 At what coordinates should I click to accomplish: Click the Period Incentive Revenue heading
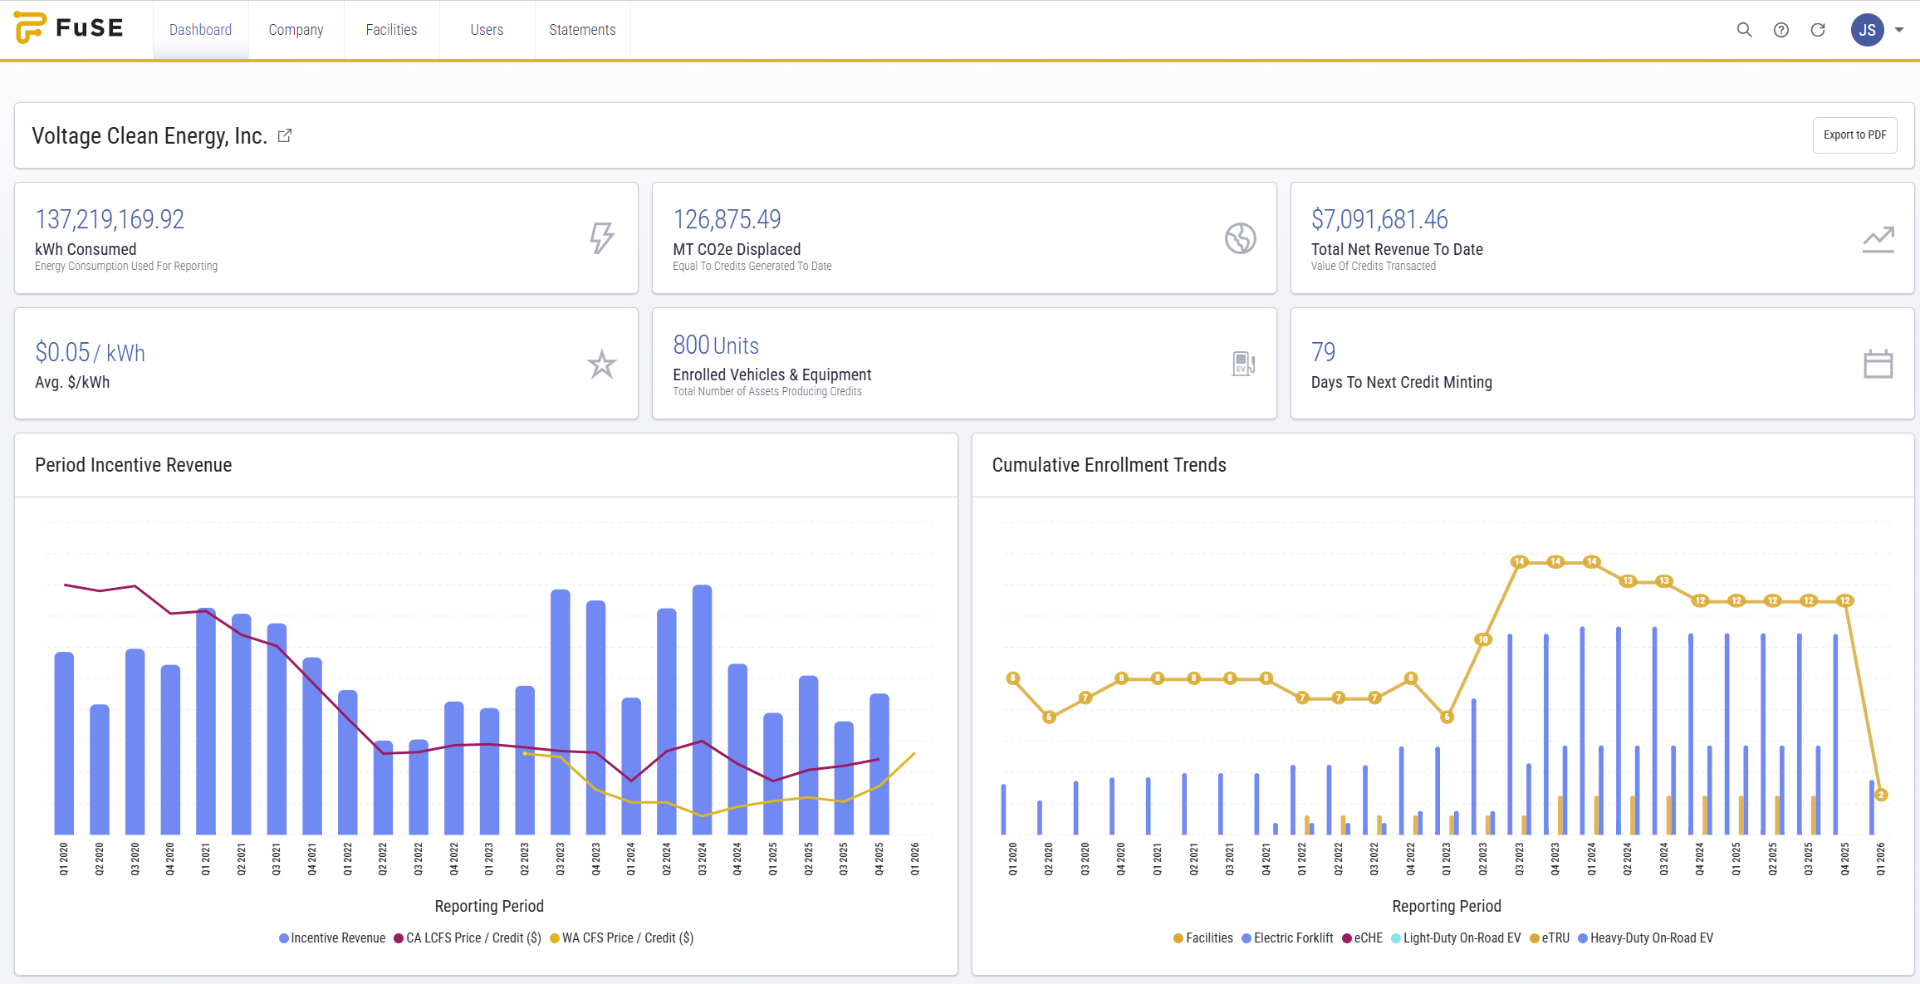[x=133, y=465]
